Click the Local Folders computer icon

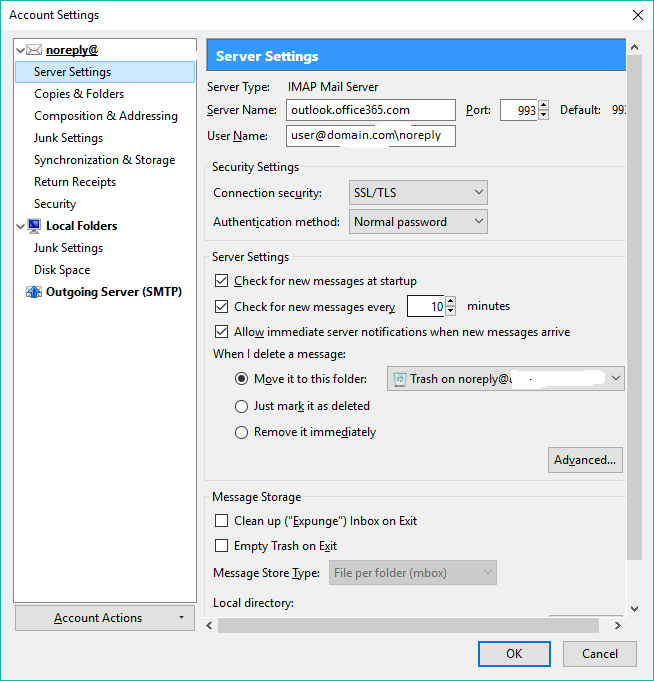tap(34, 226)
